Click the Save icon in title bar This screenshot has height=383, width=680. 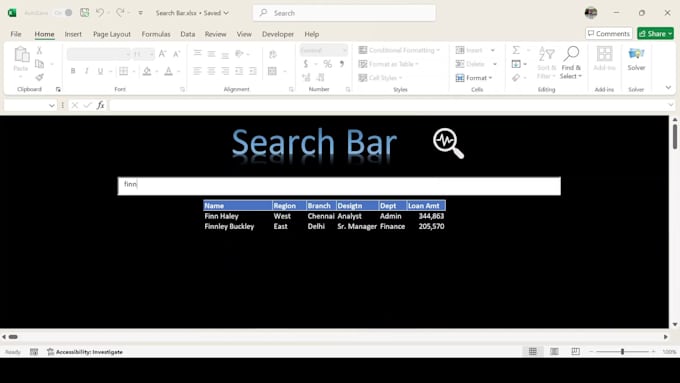85,13
